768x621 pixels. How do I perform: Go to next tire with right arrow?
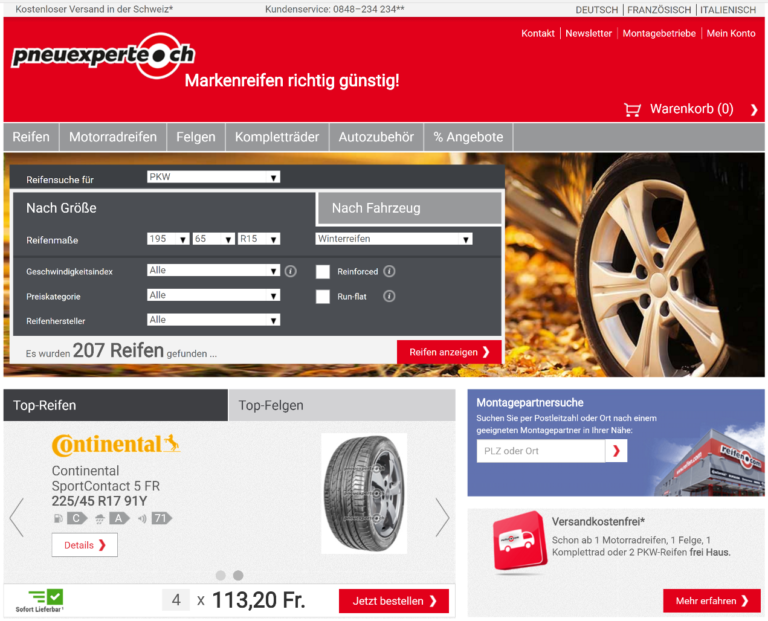(442, 516)
